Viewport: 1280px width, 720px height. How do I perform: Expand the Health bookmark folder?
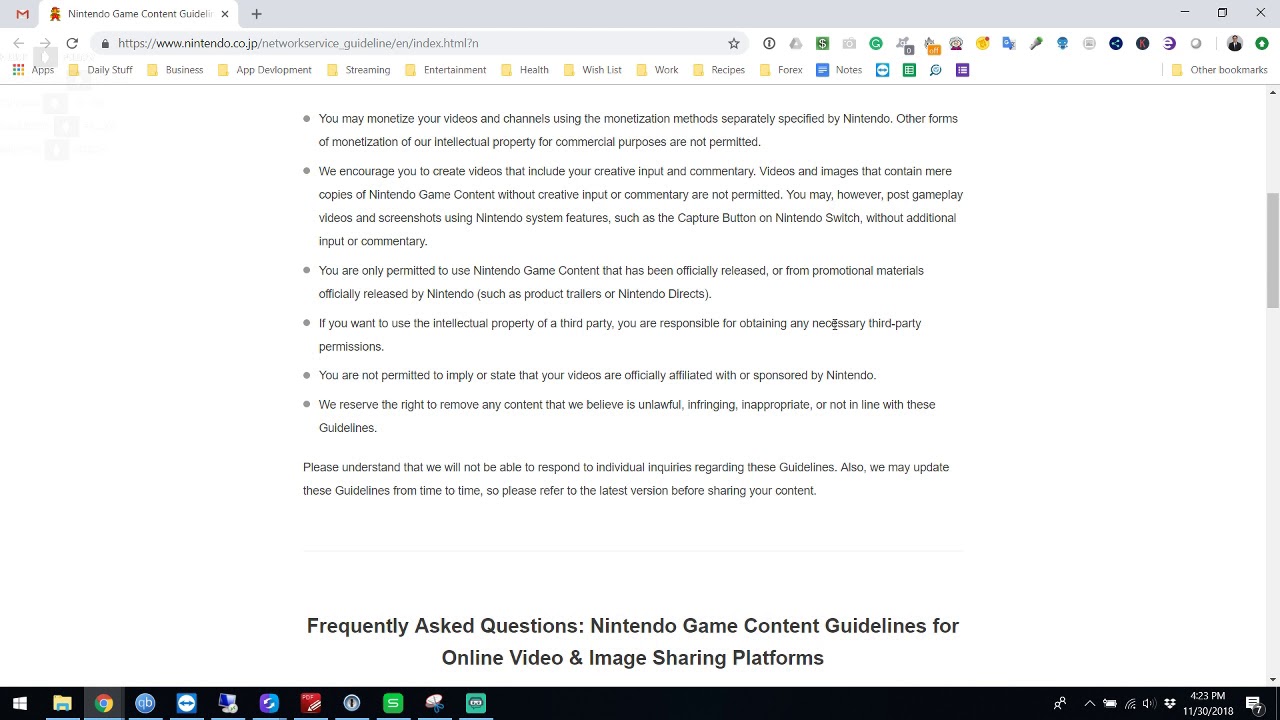tap(524, 70)
